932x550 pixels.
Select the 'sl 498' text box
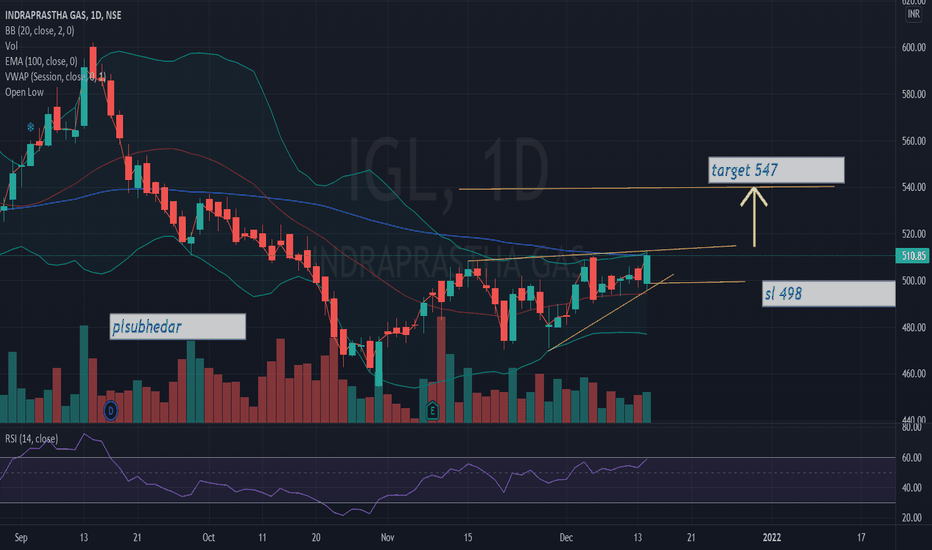pos(829,294)
